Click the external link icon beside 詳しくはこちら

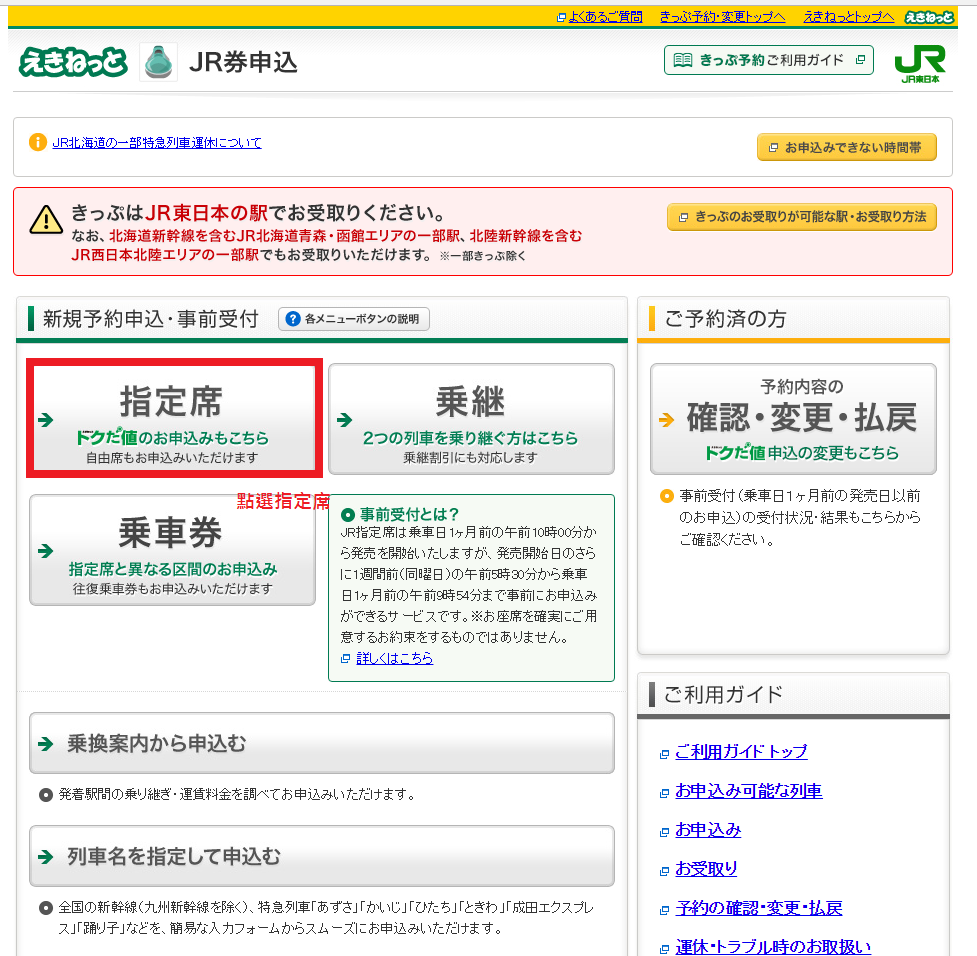346,659
